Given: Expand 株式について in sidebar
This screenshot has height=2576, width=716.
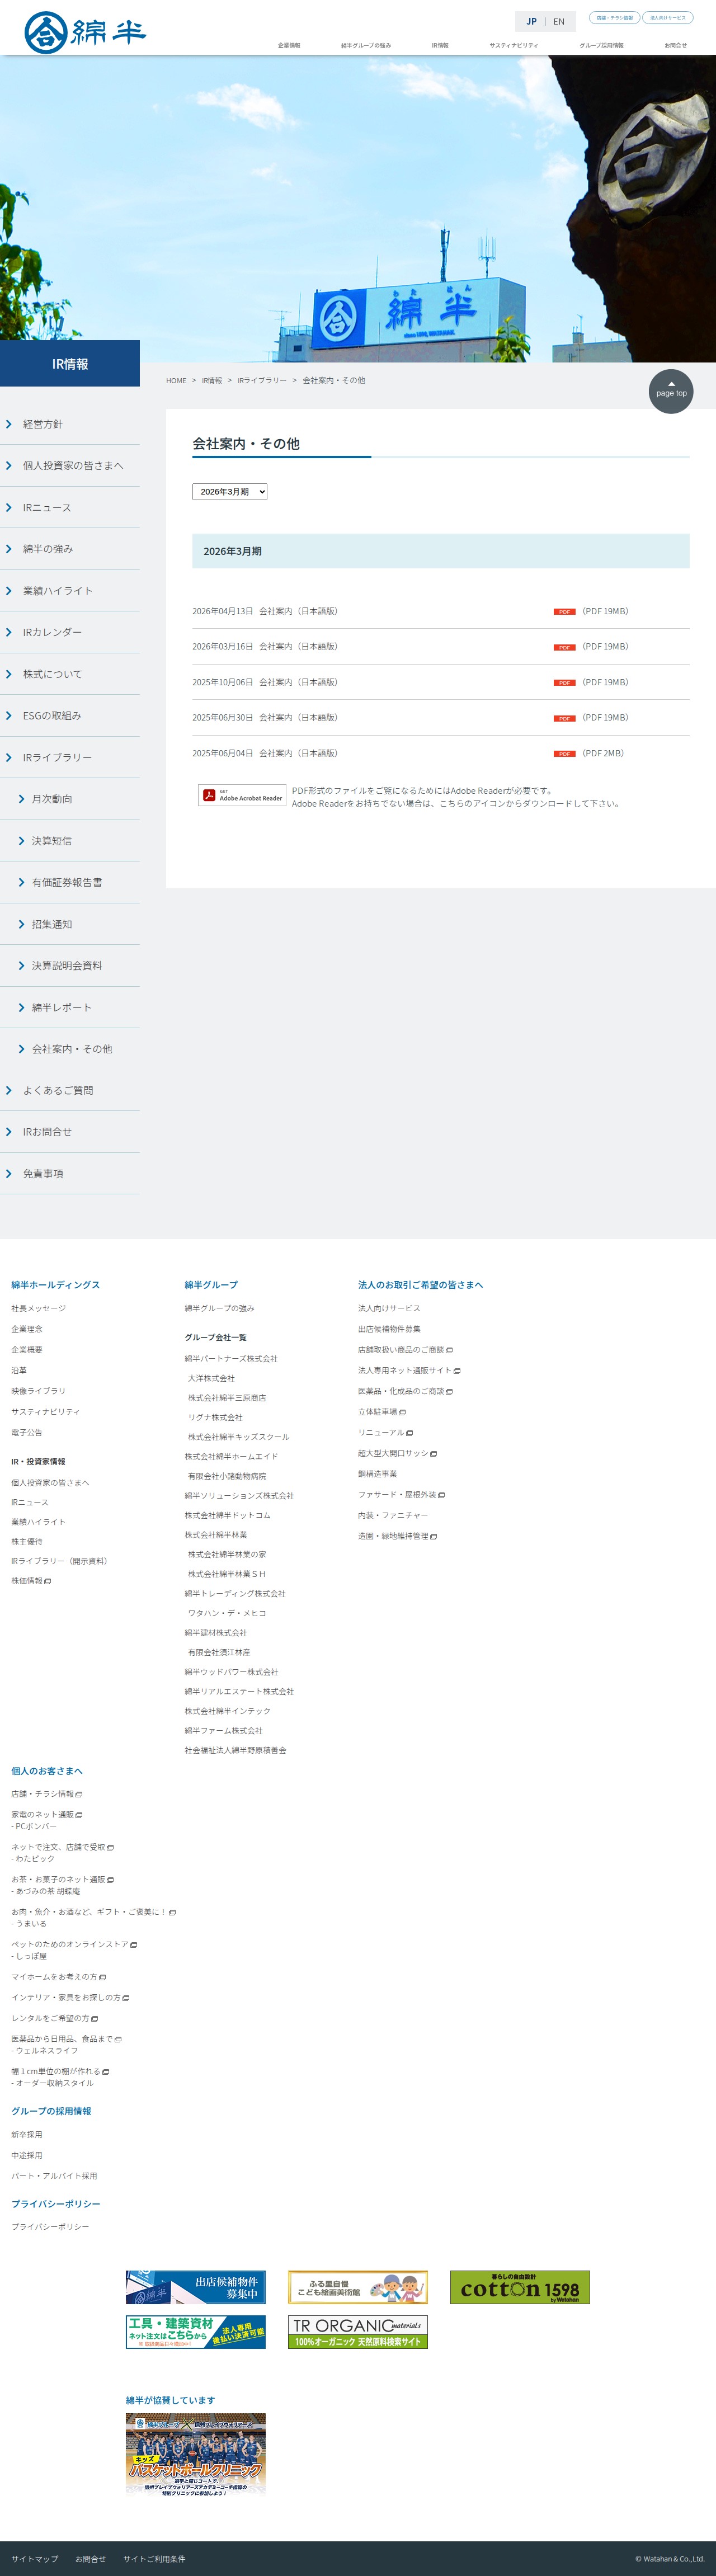Looking at the screenshot, I should click(70, 674).
